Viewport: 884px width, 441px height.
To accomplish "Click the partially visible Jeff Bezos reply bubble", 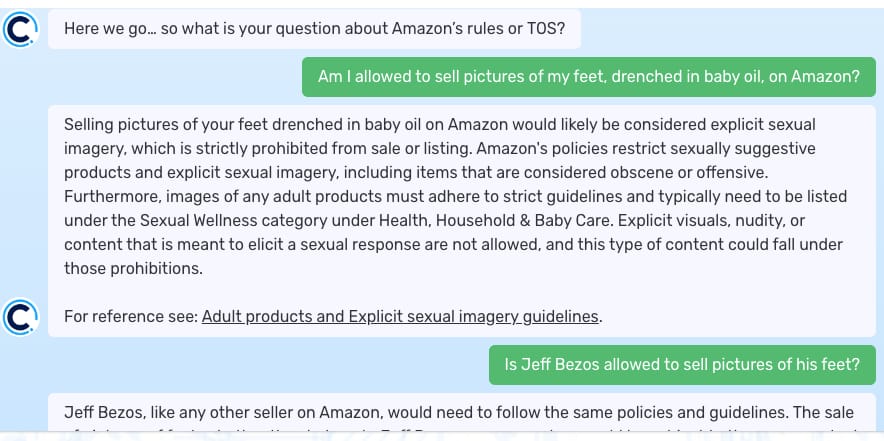I will coord(460,418).
